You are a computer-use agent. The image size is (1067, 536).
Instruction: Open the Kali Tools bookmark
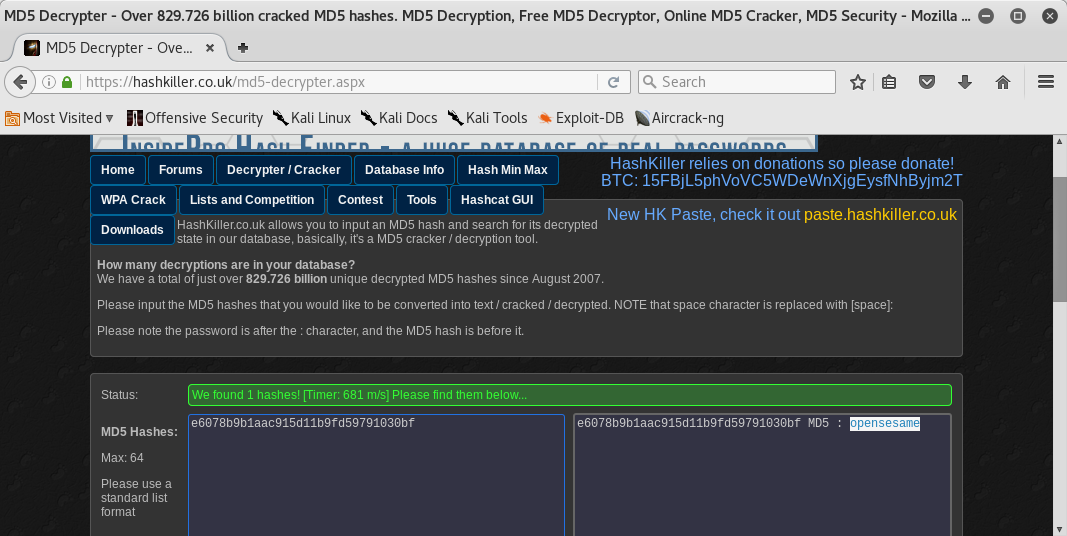(x=487, y=118)
